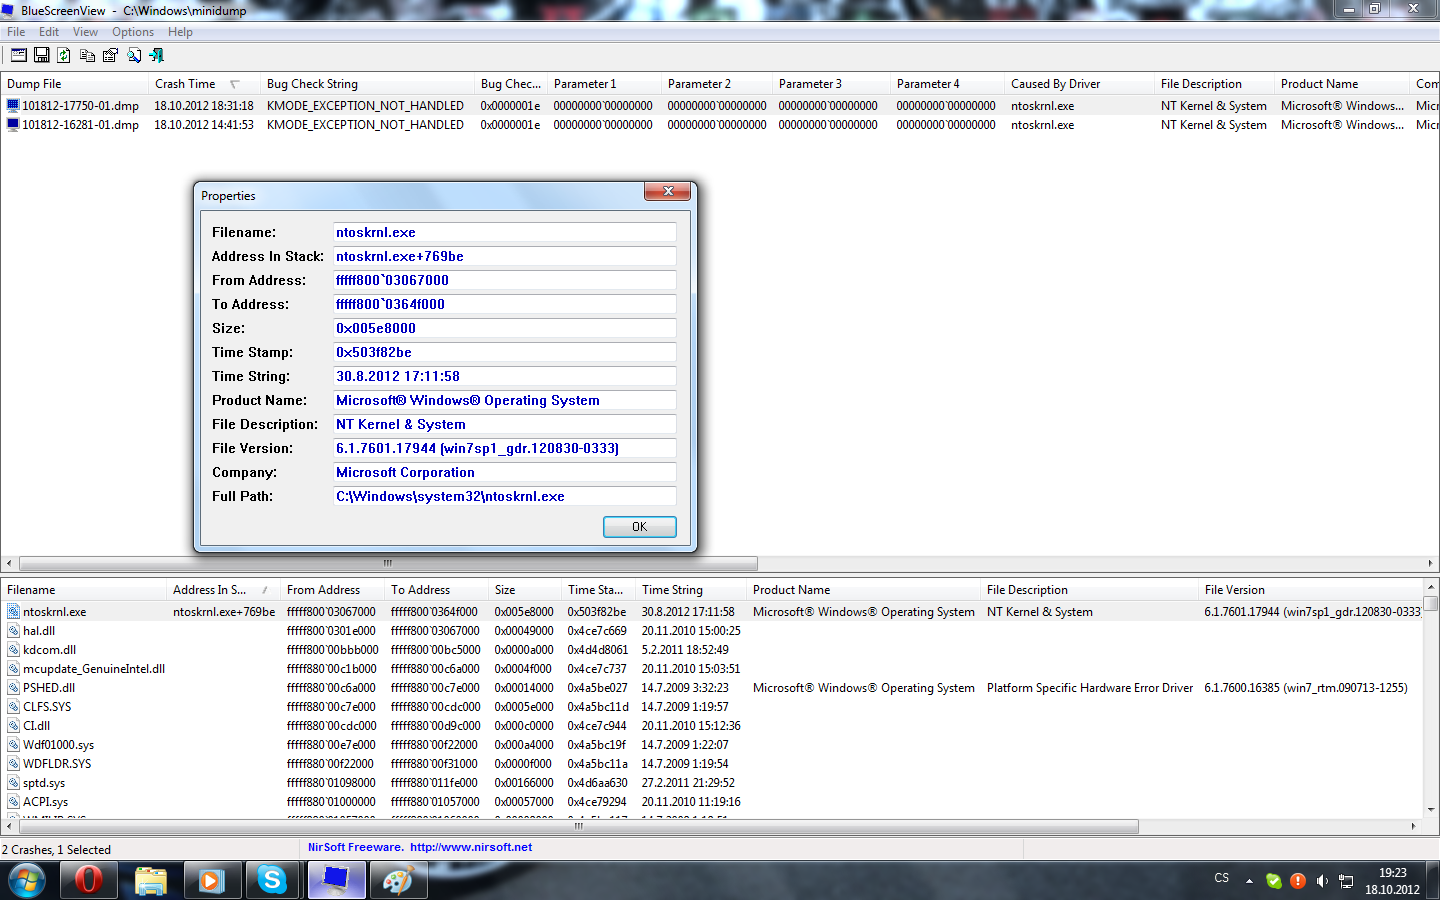Open Paint from the taskbar
Screen dimensions: 1440x900
pos(398,881)
